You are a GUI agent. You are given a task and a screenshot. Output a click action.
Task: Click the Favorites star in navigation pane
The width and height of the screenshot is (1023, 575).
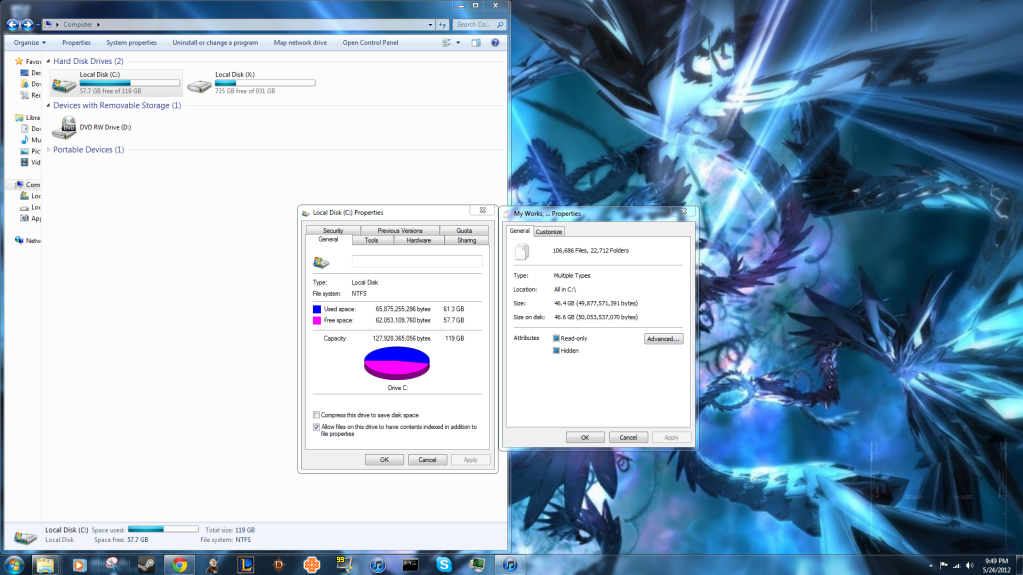point(19,61)
